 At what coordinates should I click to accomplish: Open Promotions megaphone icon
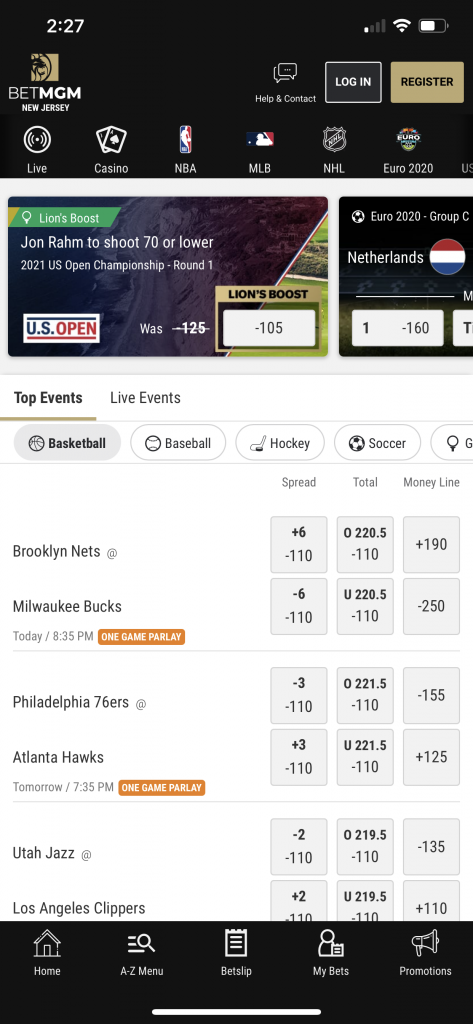coord(425,944)
